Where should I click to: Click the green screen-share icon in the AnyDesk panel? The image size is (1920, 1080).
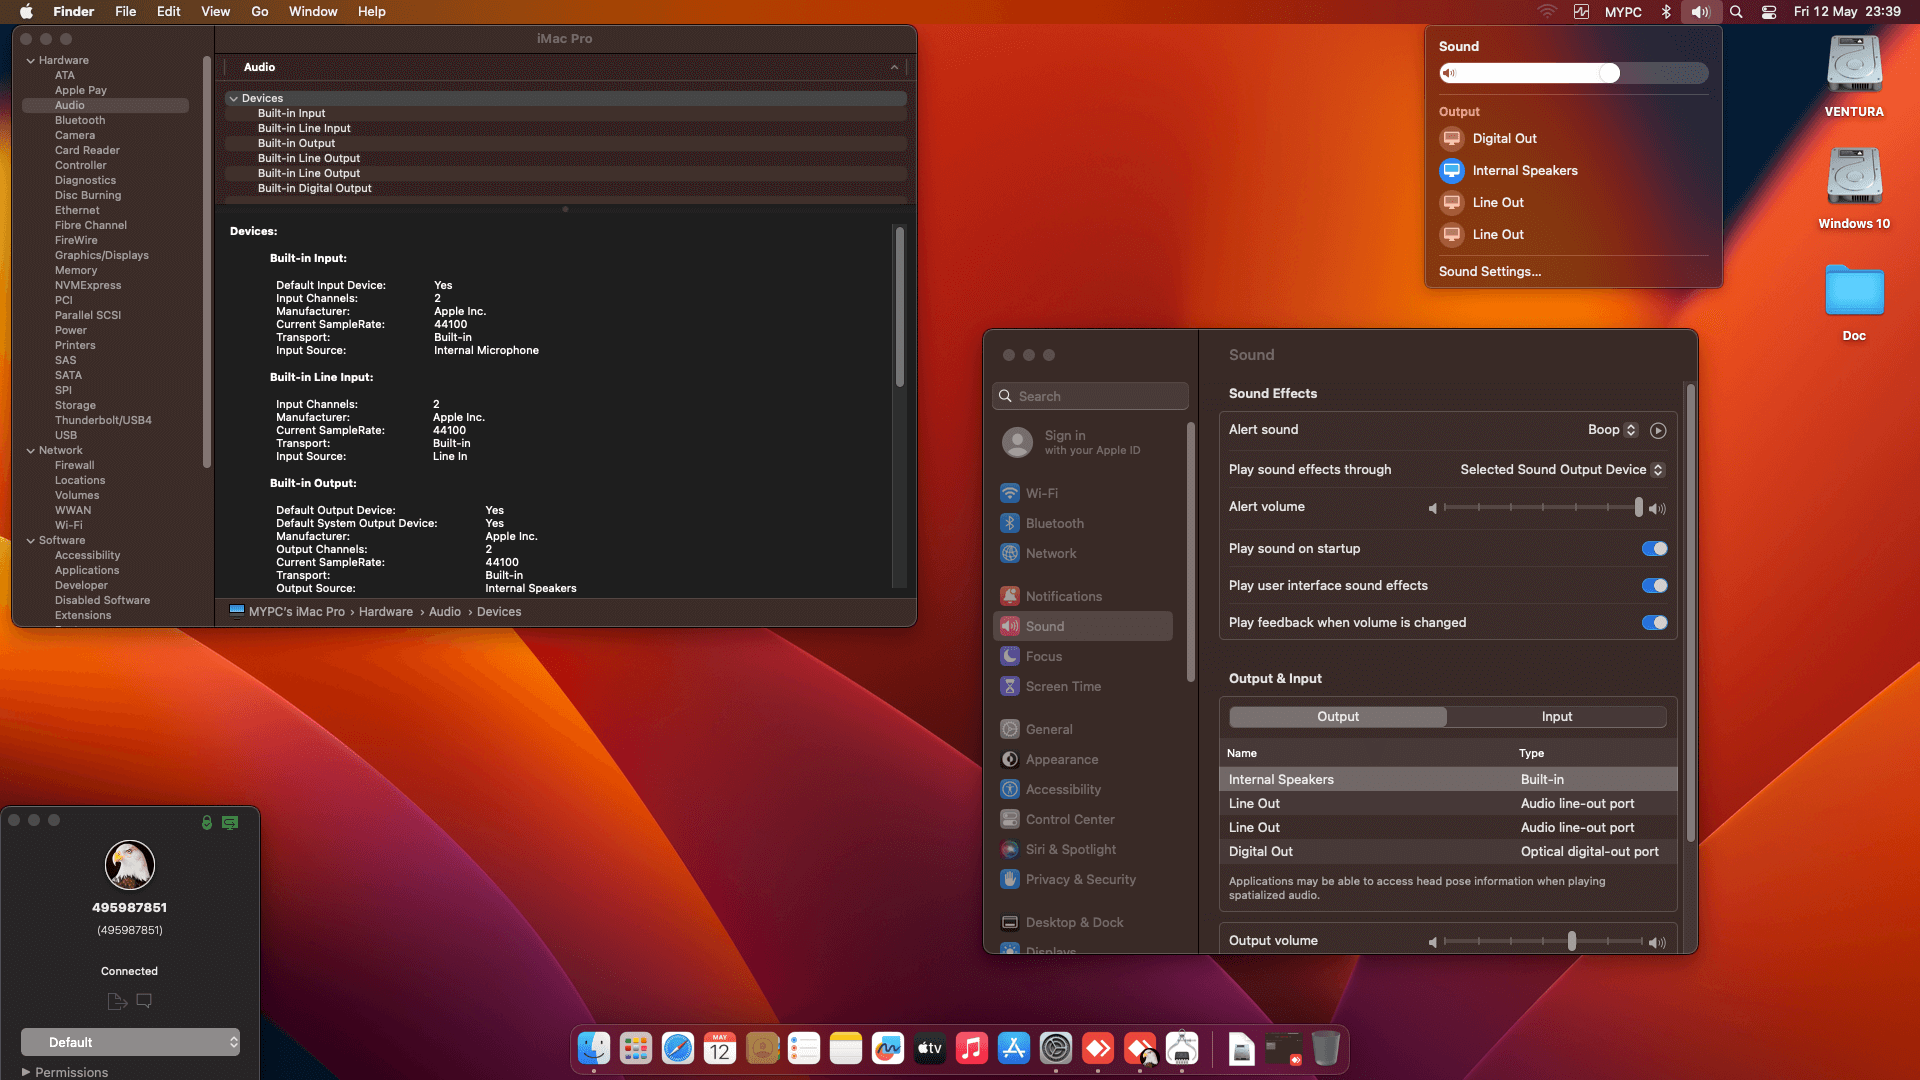230,822
